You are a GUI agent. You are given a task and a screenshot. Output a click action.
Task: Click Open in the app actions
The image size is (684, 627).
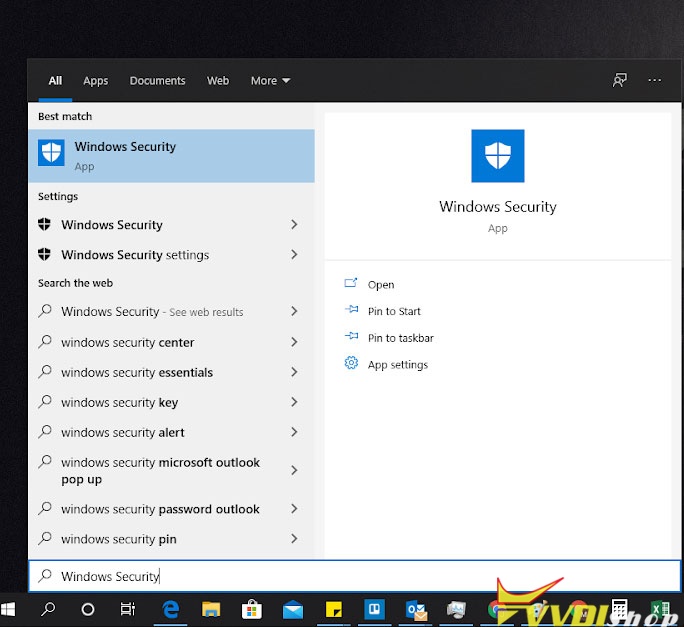[381, 284]
